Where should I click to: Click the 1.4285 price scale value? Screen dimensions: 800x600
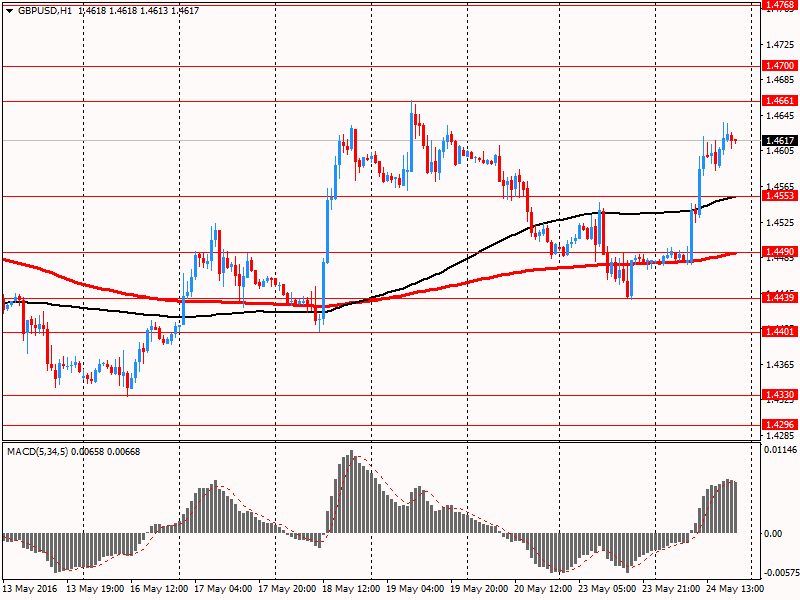[x=780, y=436]
